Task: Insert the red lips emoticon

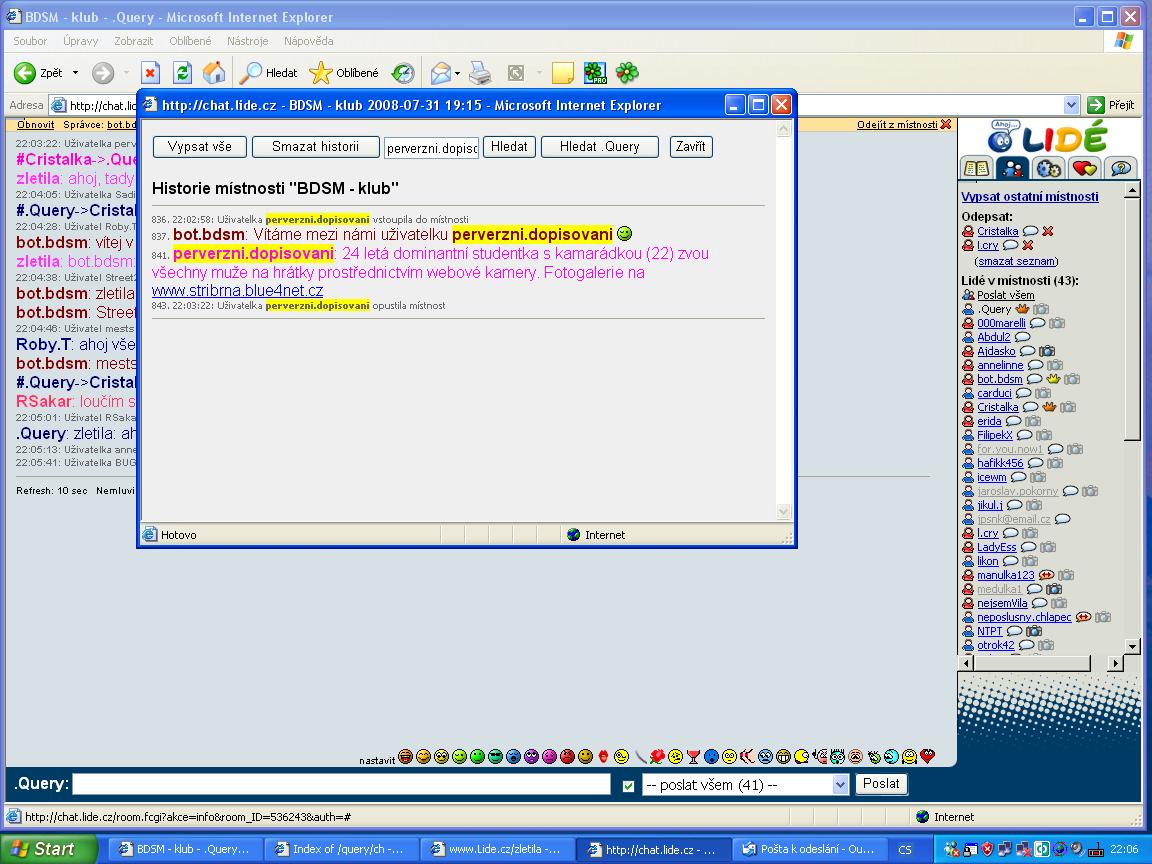Action: [x=603, y=756]
